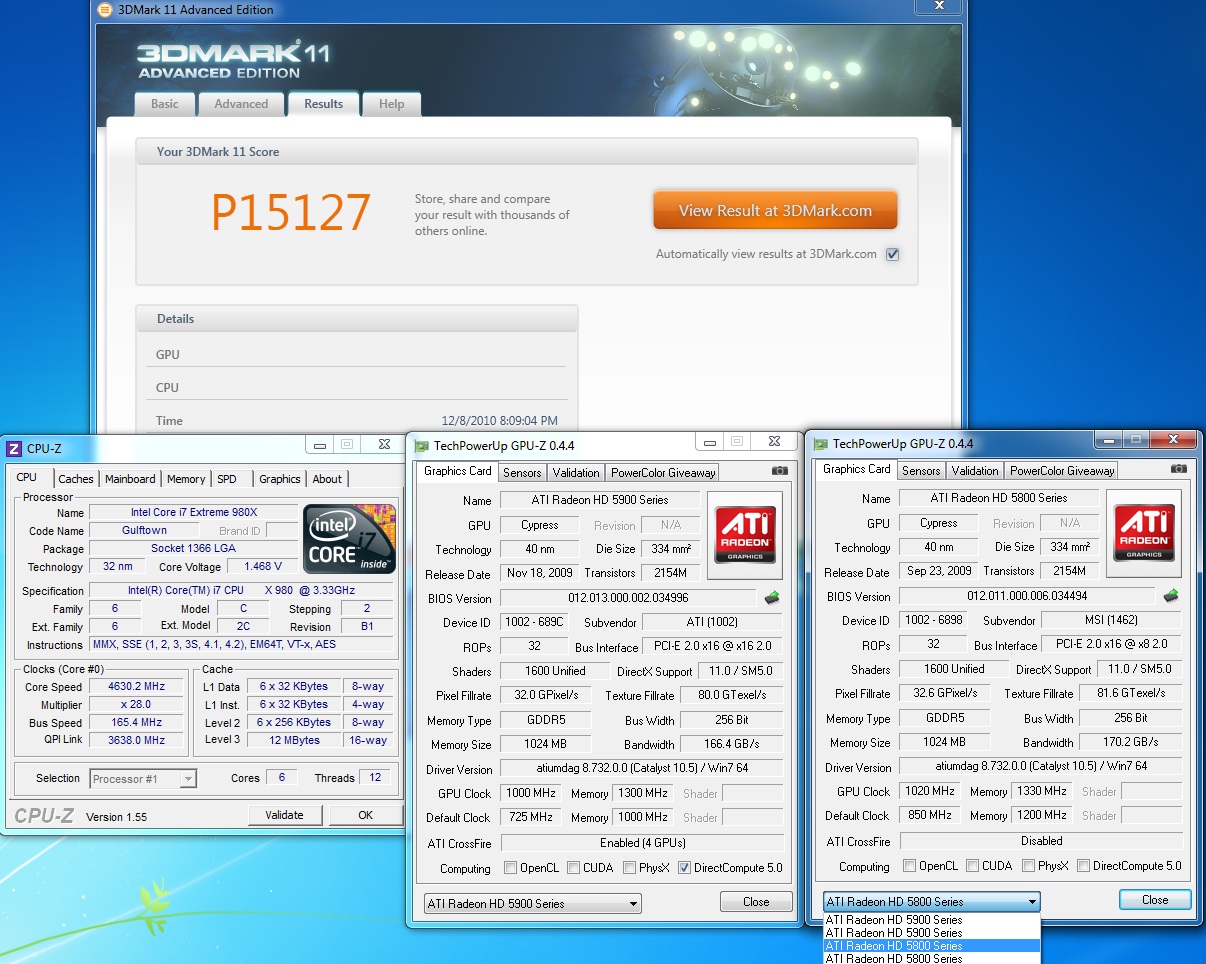The image size is (1206, 964).
Task: Open the Memory tab in CPU-Z
Action: coord(186,479)
